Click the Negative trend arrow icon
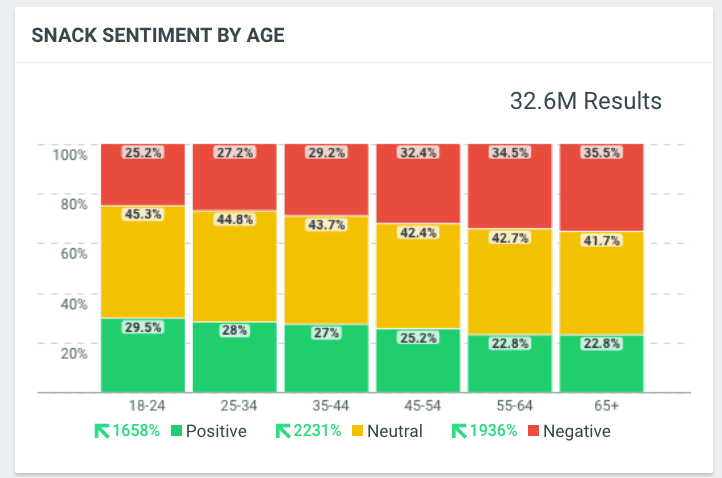722x478 pixels. [461, 432]
